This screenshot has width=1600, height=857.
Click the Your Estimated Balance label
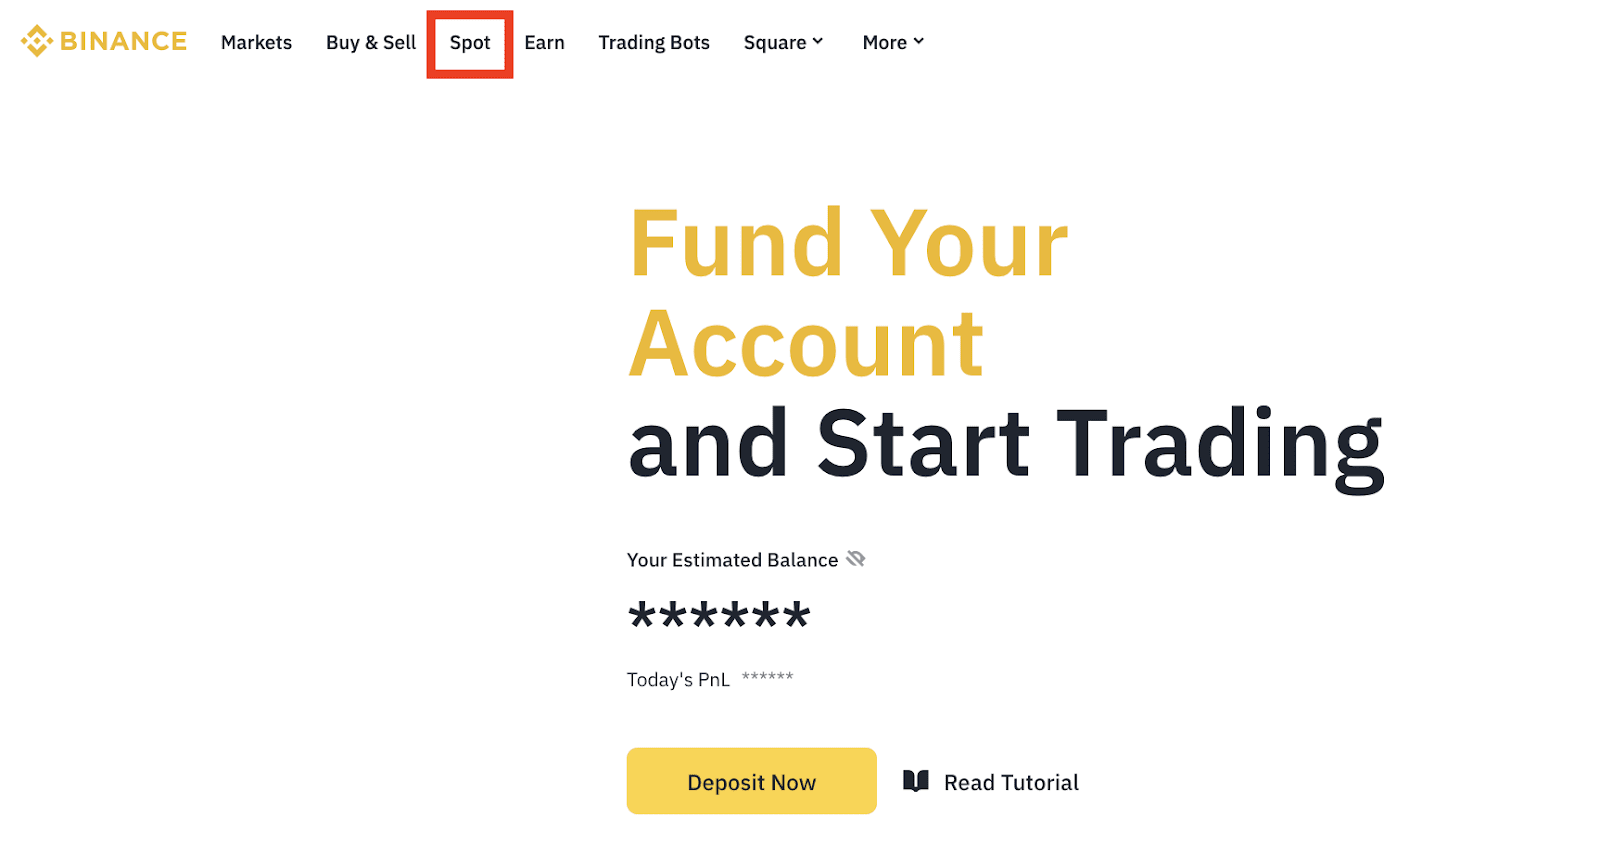(732, 560)
